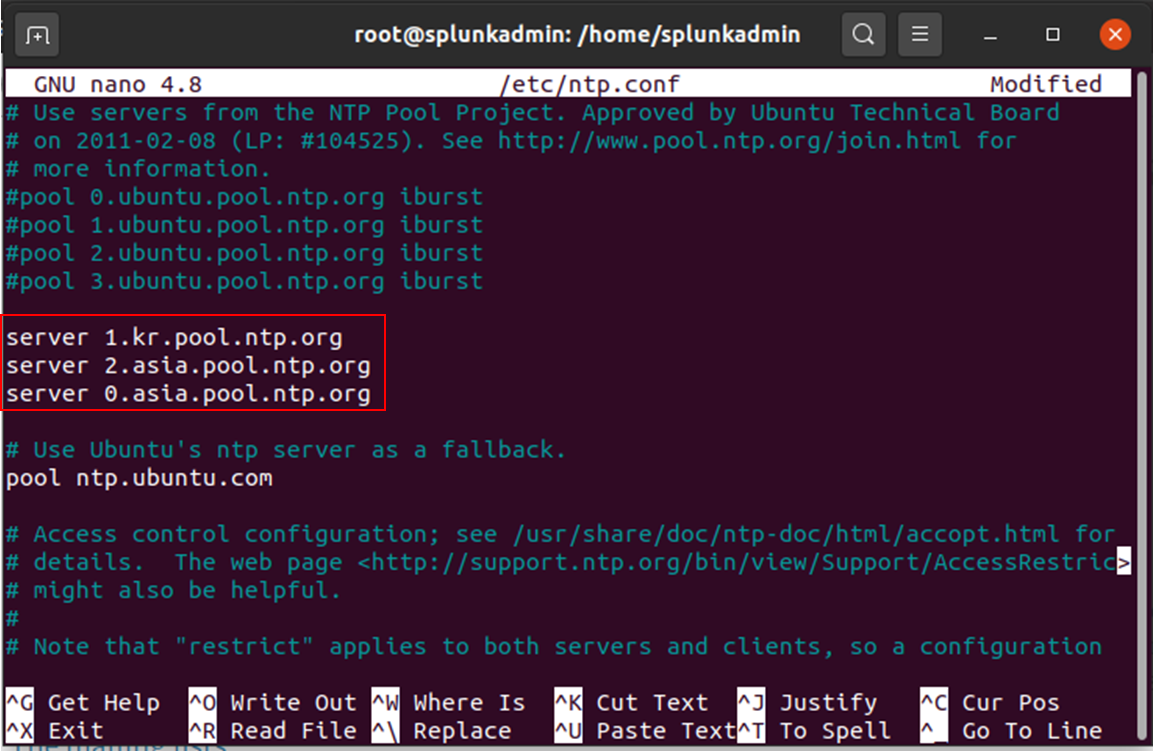This screenshot has width=1153, height=751.
Task: Click the '^W Where Is' shortcut
Action: pyautogui.click(x=449, y=702)
